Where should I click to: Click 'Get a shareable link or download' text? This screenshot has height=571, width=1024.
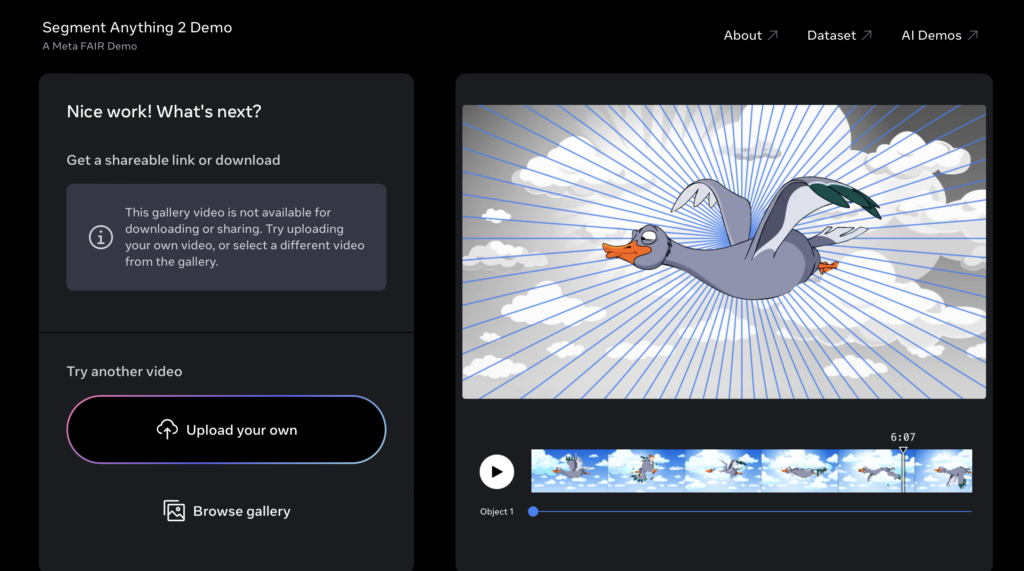pyautogui.click(x=173, y=160)
